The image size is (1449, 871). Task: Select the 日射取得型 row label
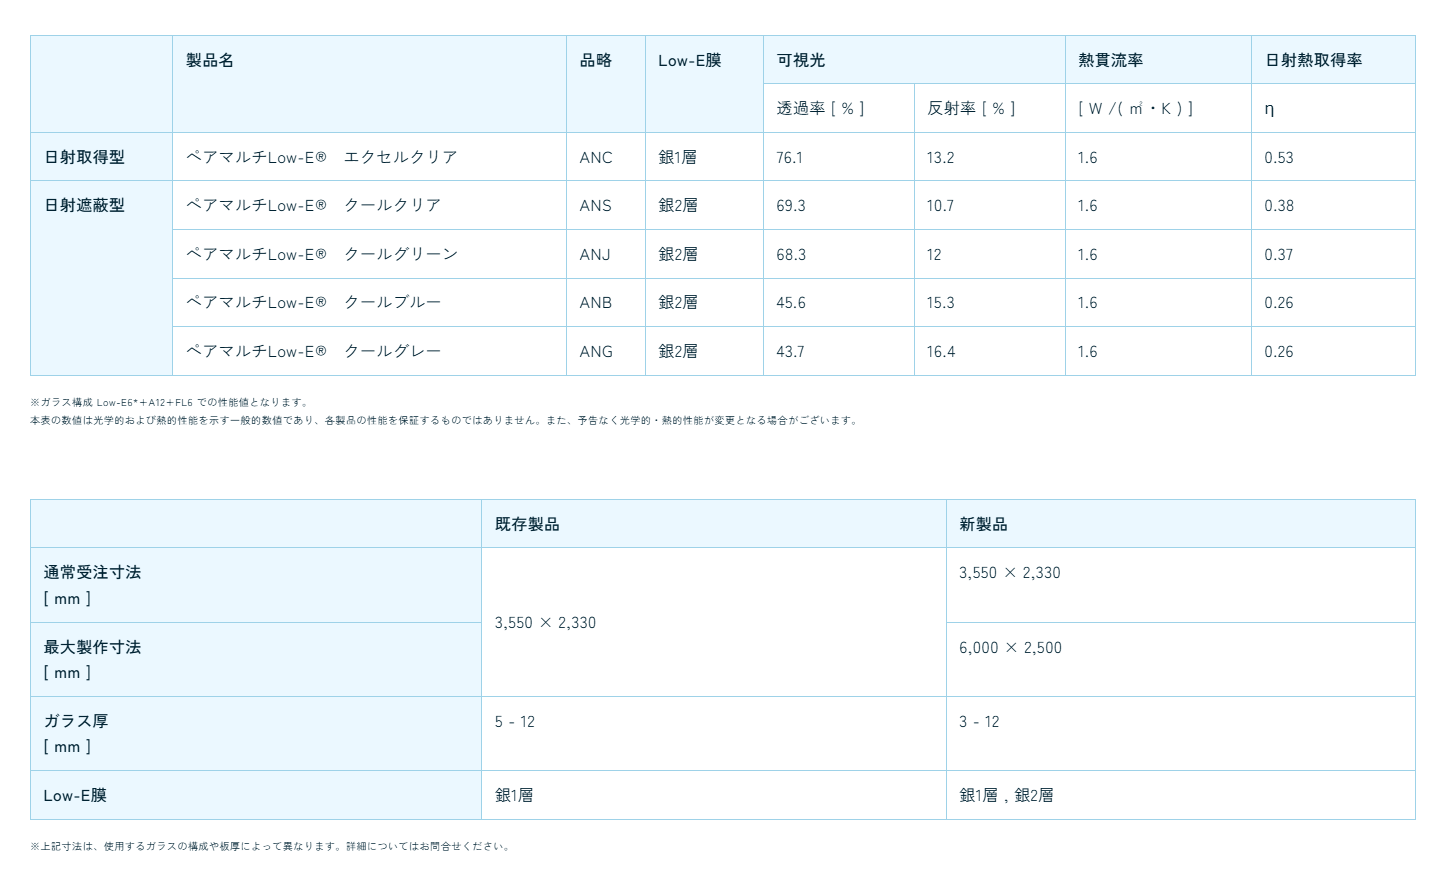pyautogui.click(x=85, y=158)
